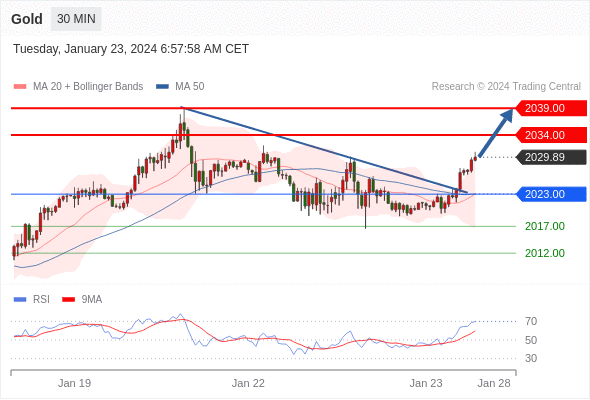Click the 2034.00 resistance price tag
Viewport: 590px width, 400px height.
click(x=551, y=135)
